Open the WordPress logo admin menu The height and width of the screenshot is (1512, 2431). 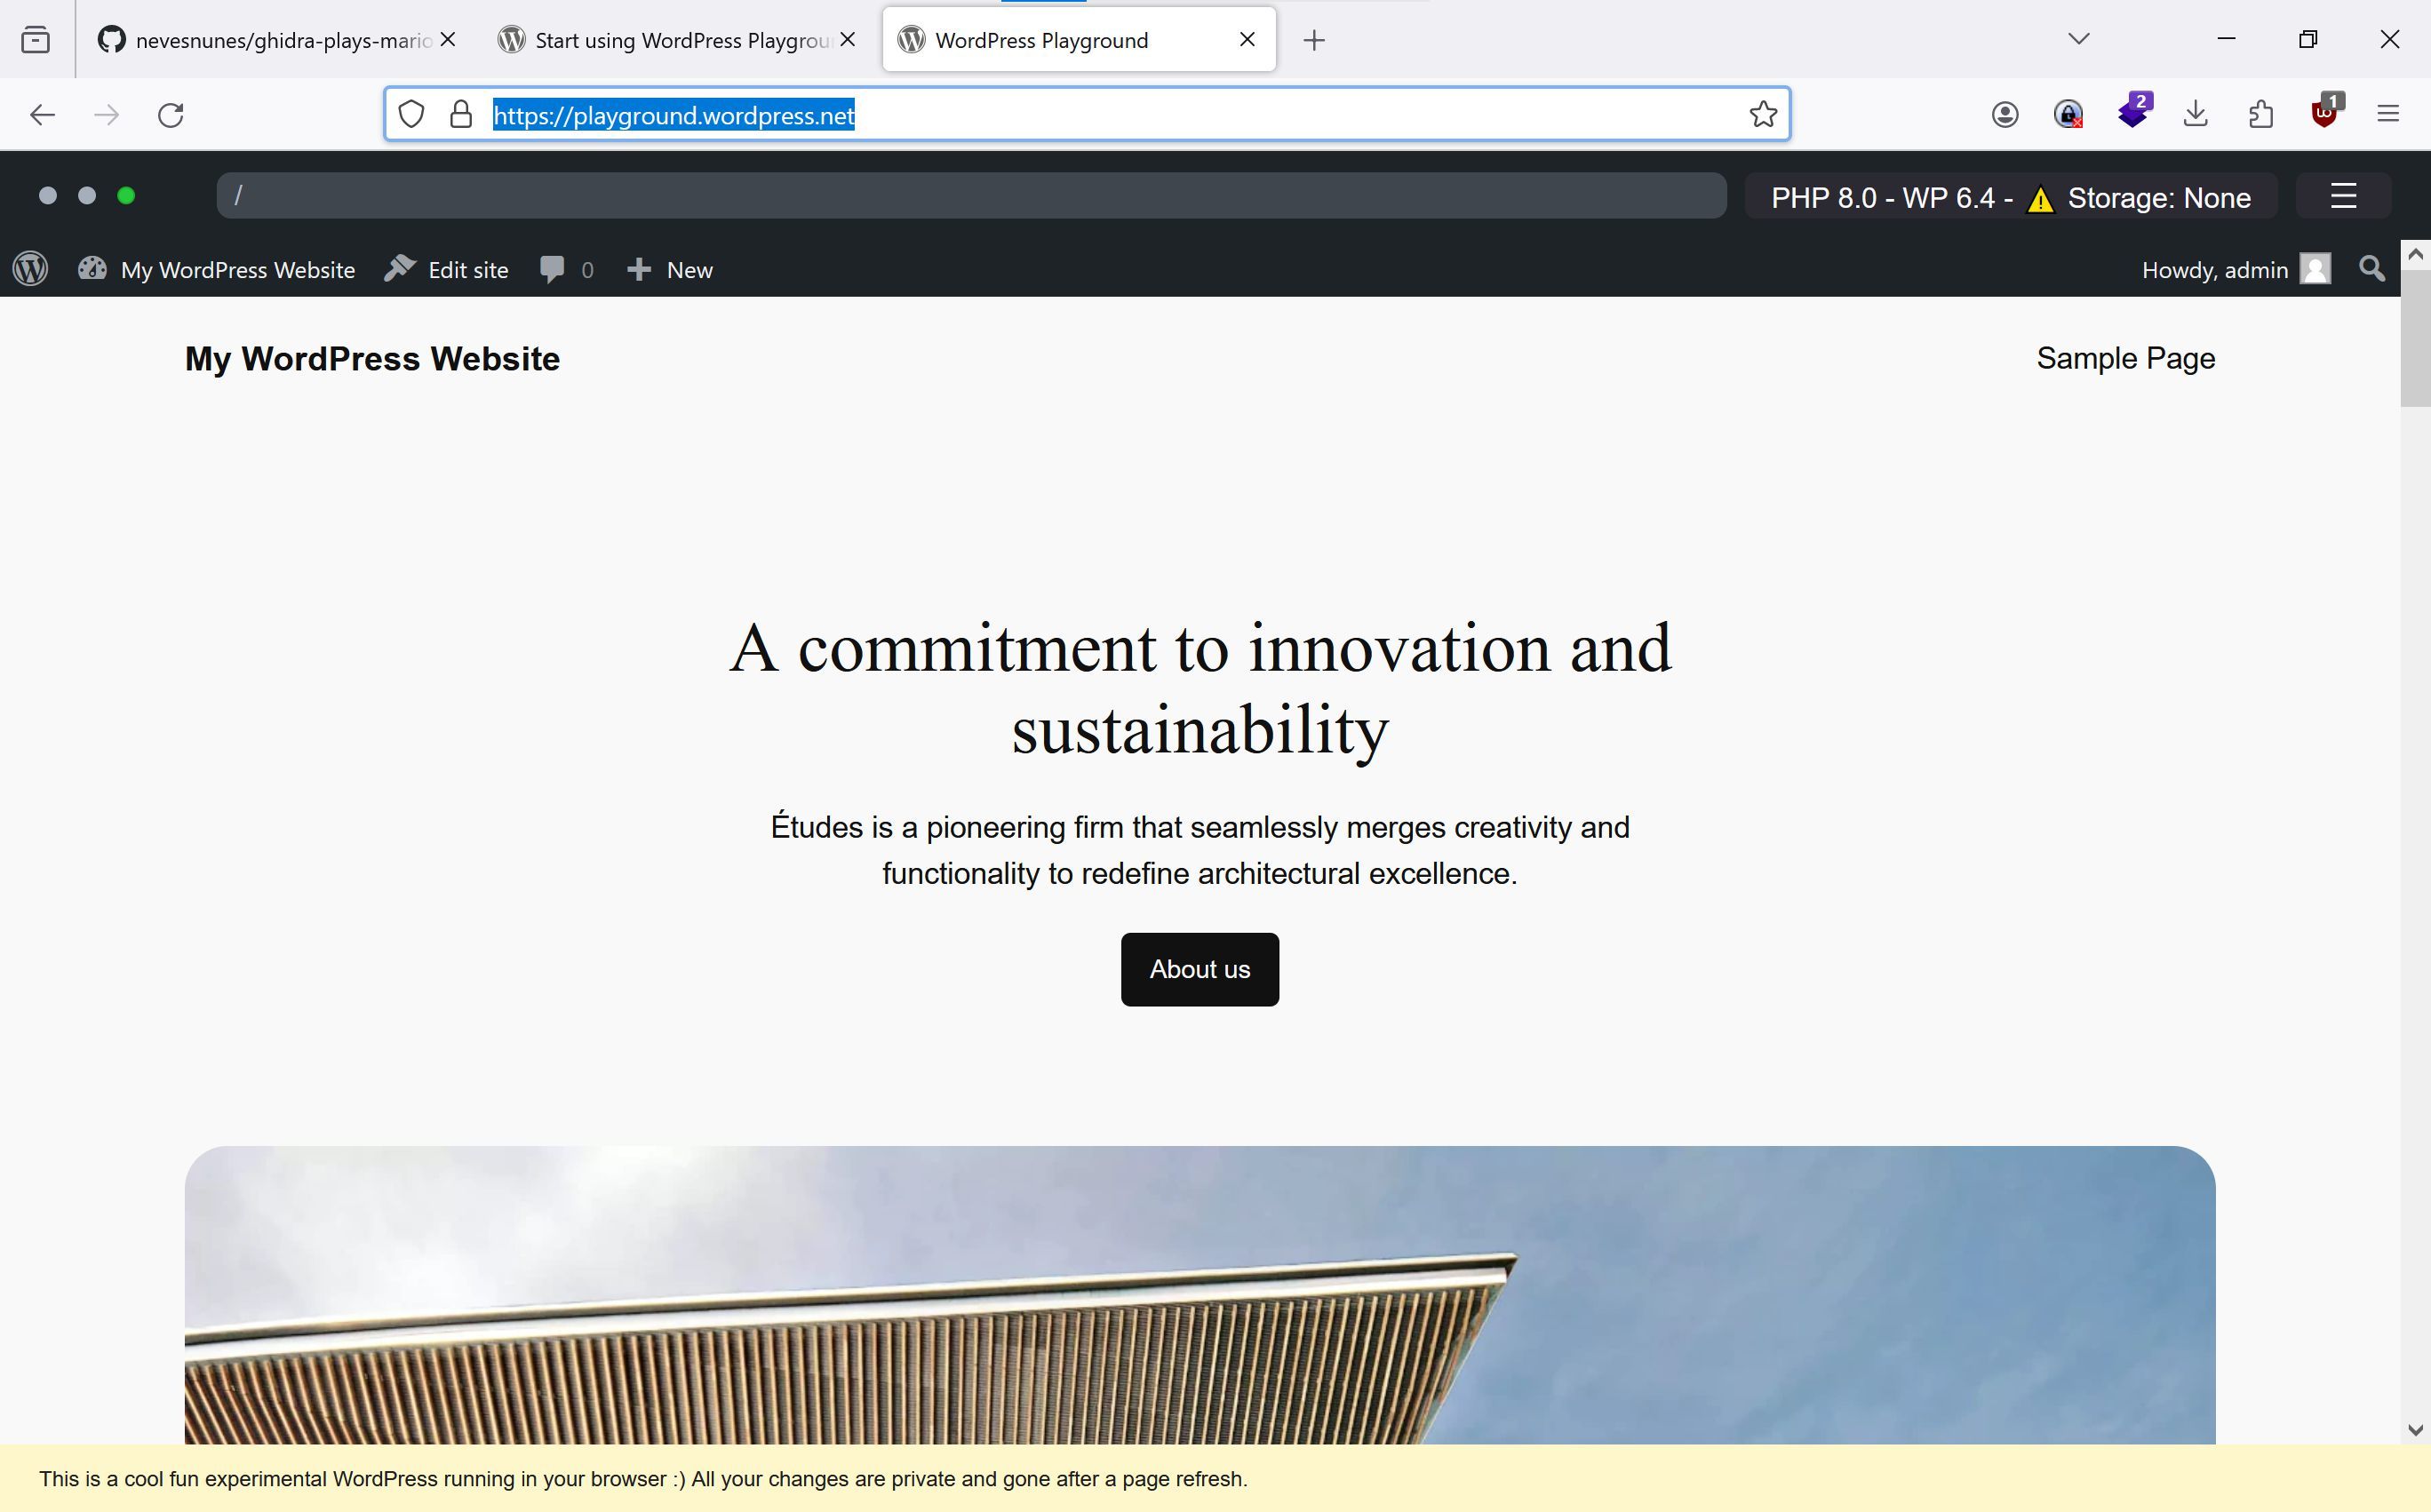click(31, 269)
